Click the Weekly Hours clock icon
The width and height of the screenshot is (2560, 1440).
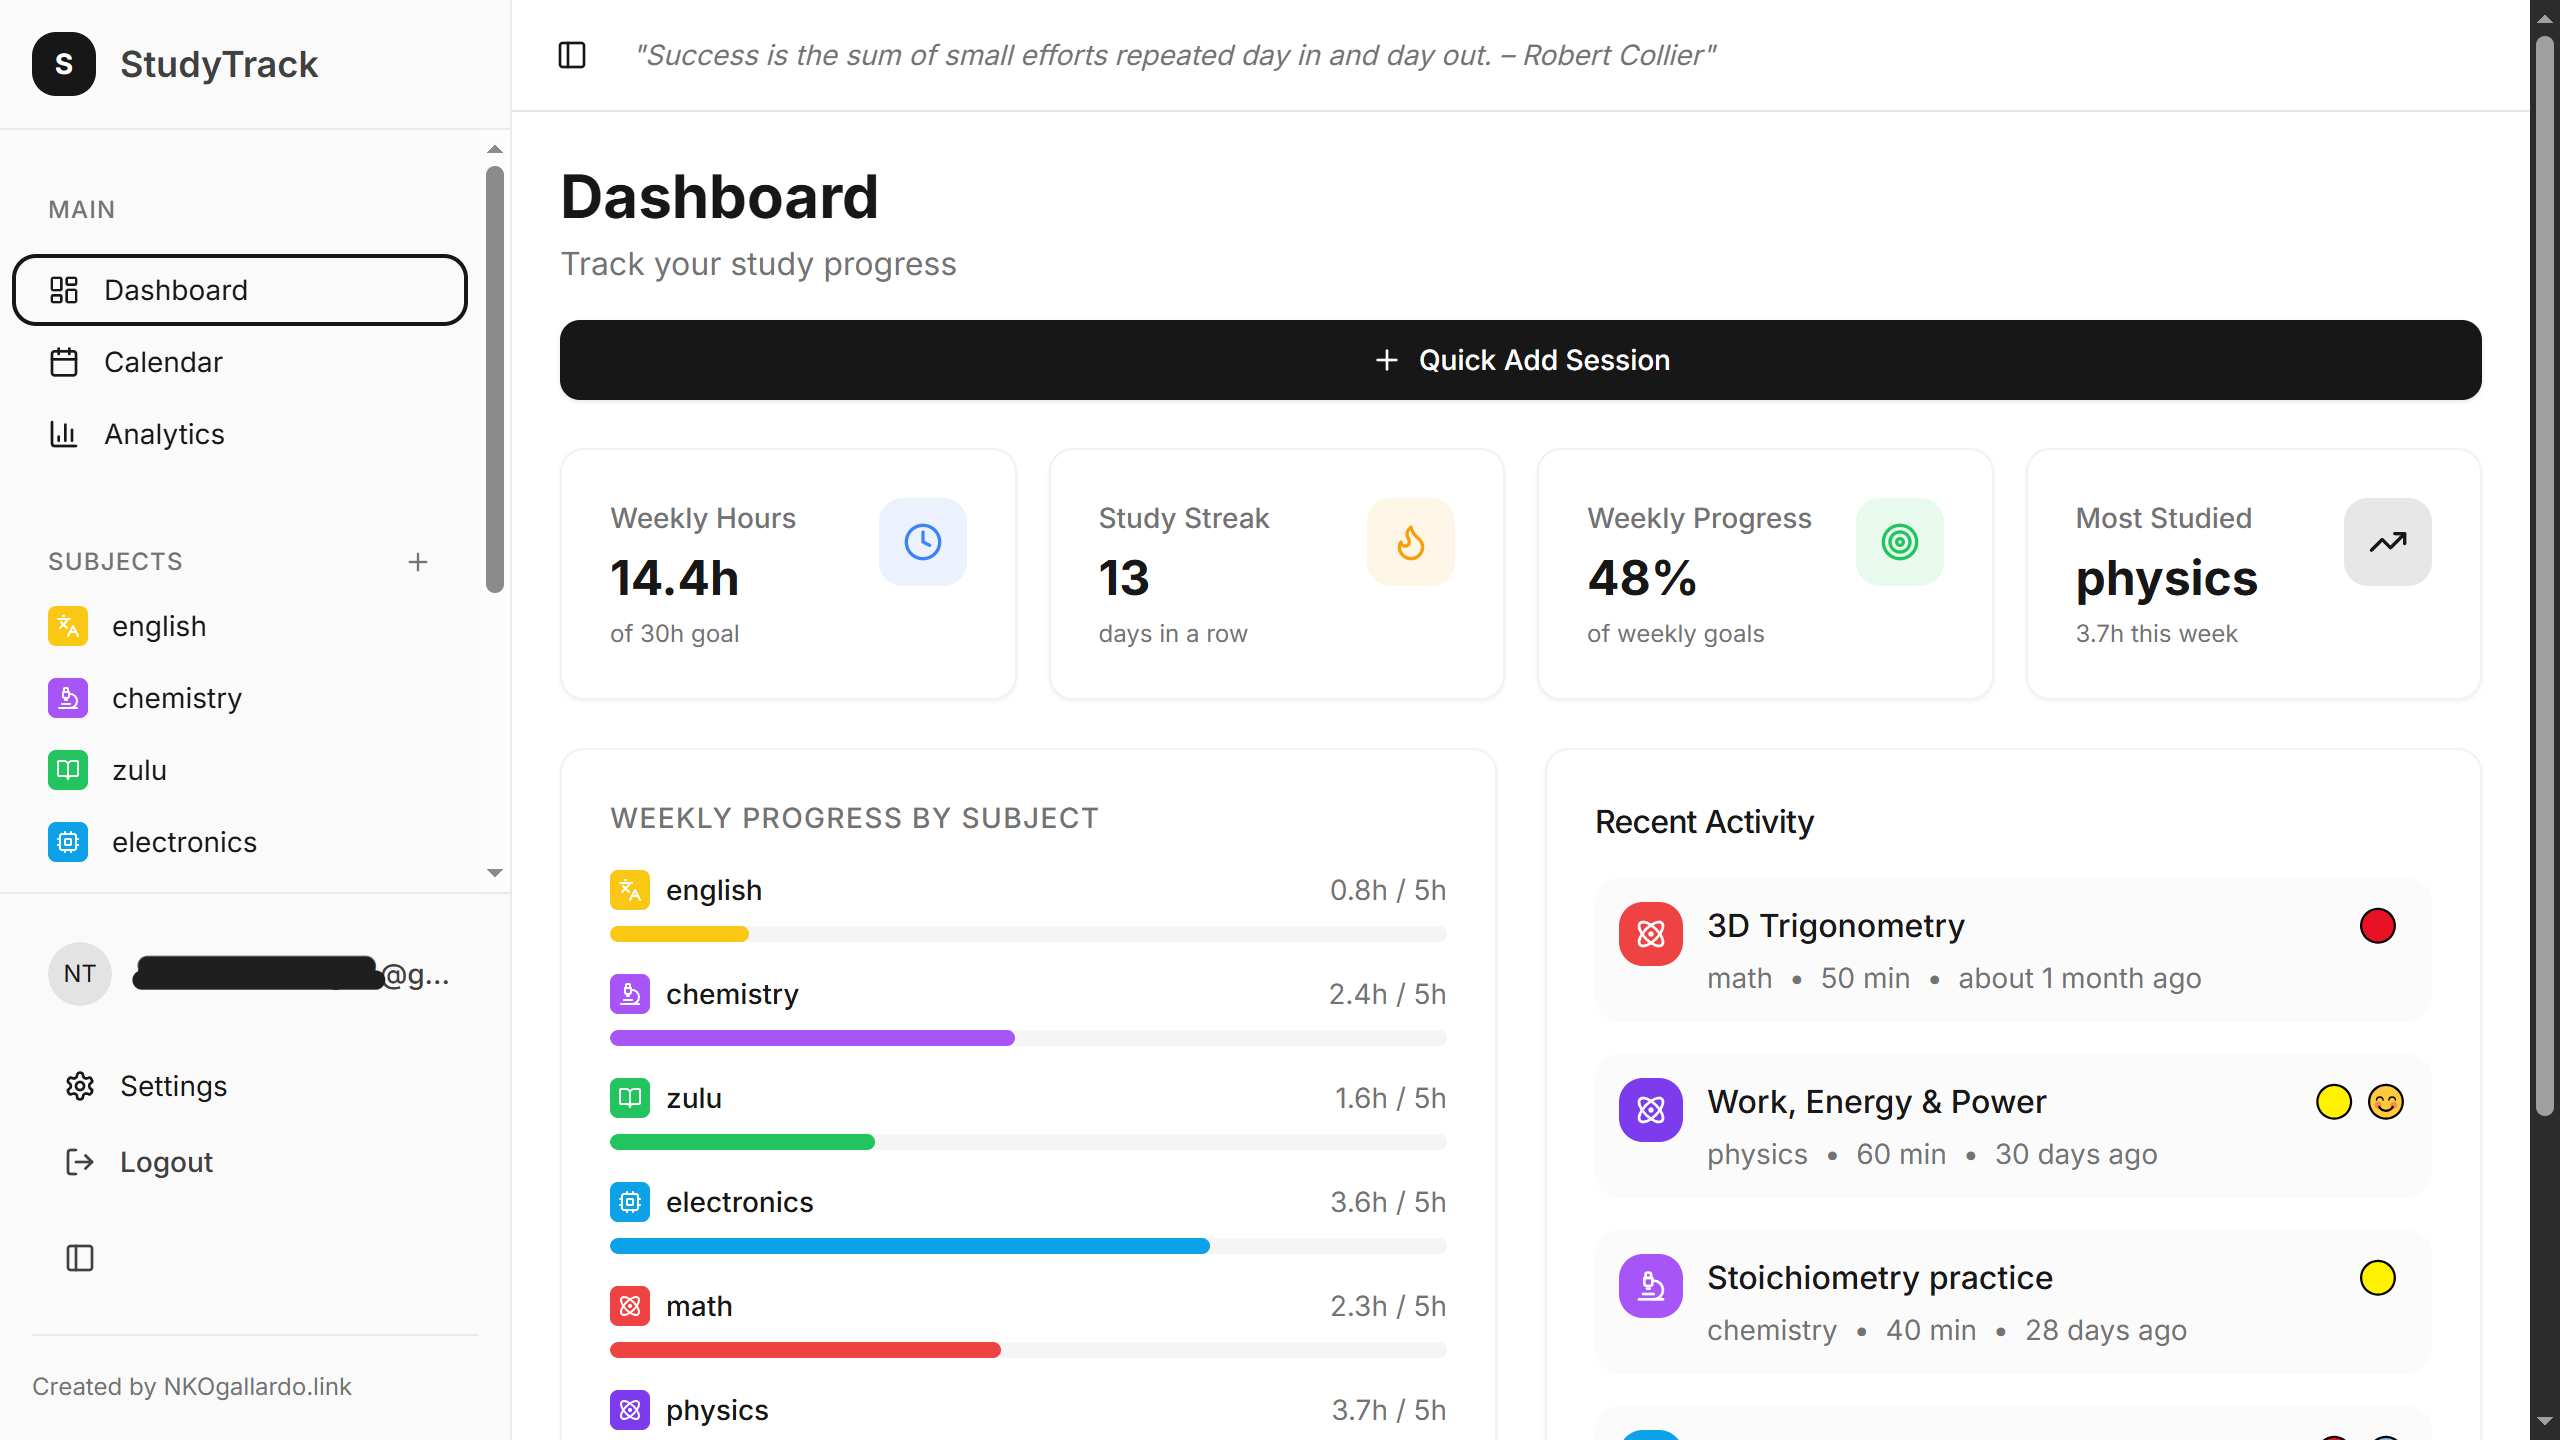tap(923, 542)
